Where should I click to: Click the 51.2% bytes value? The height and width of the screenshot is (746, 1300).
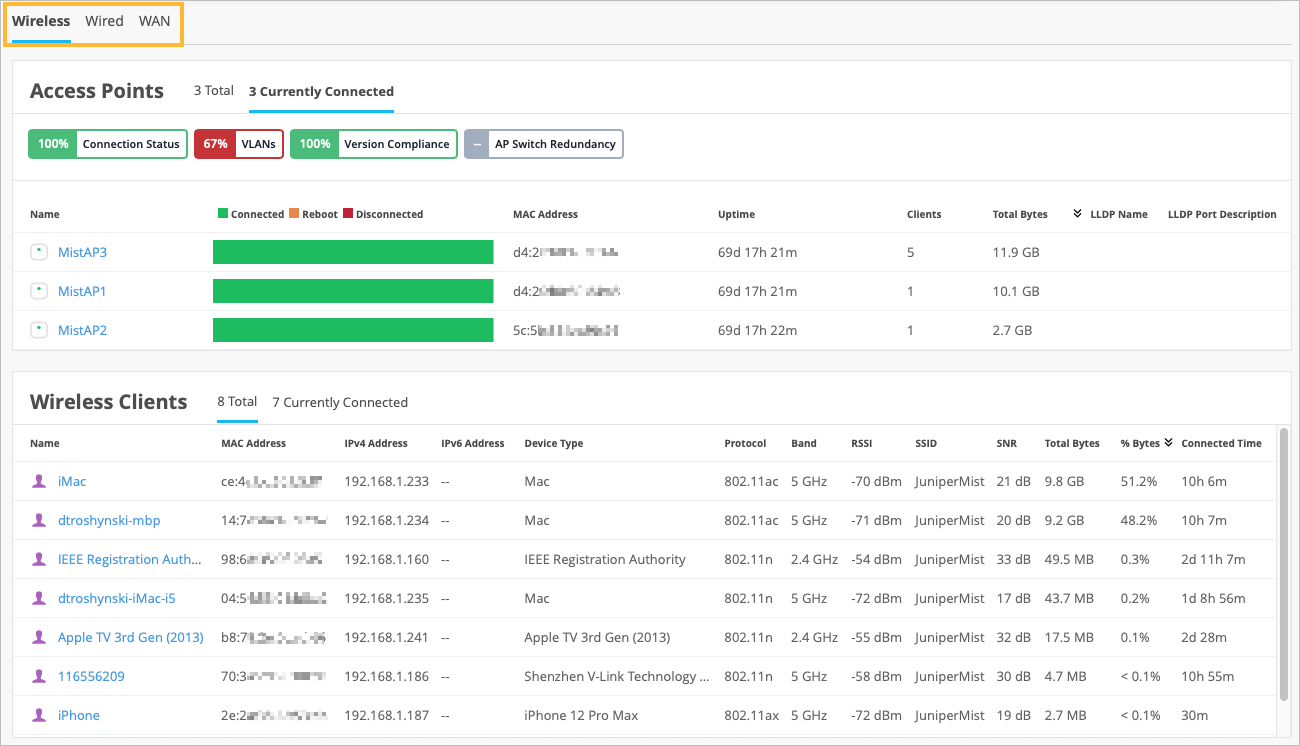[x=1139, y=481]
